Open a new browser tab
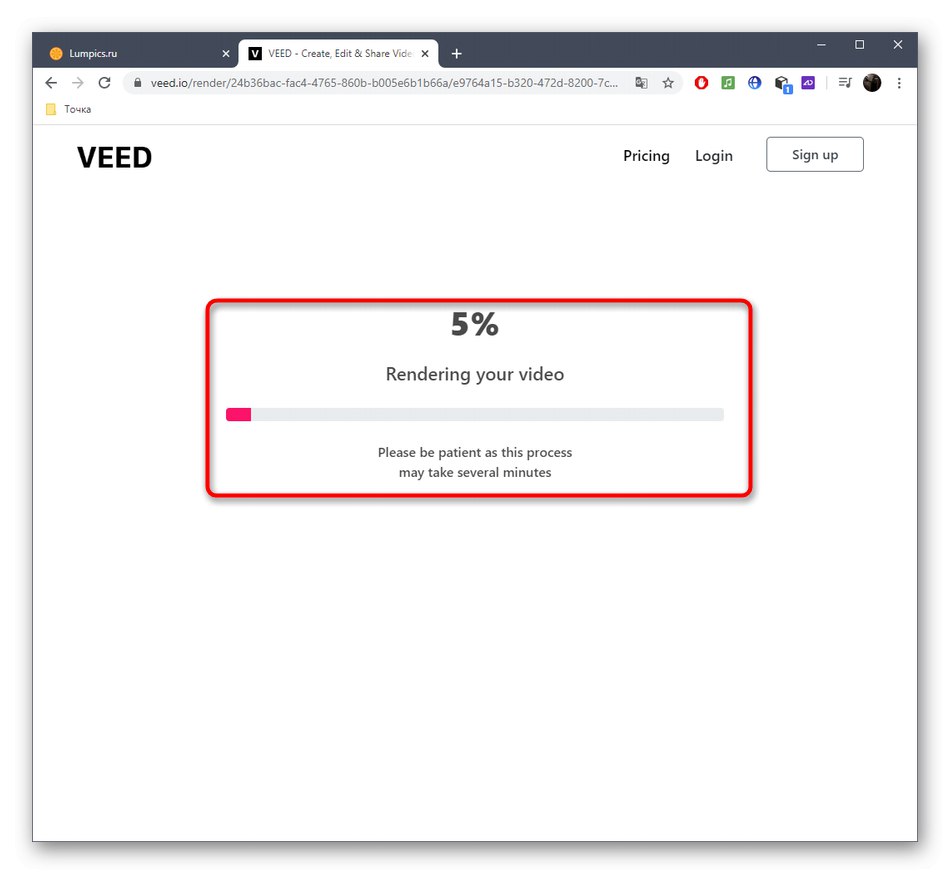The image size is (950, 874). [x=457, y=54]
